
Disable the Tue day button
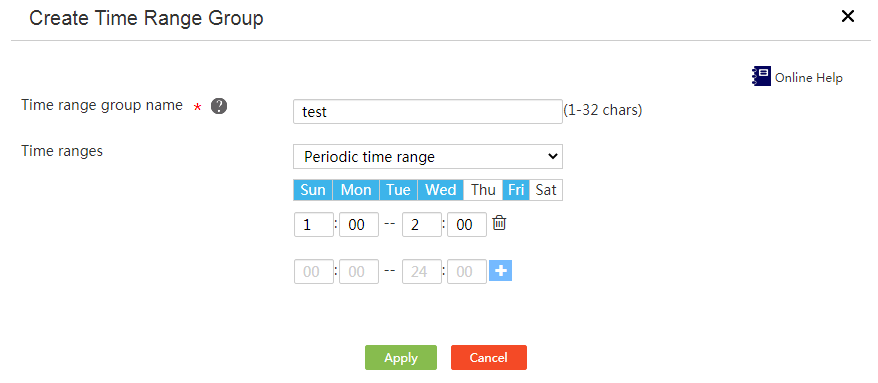click(x=398, y=190)
